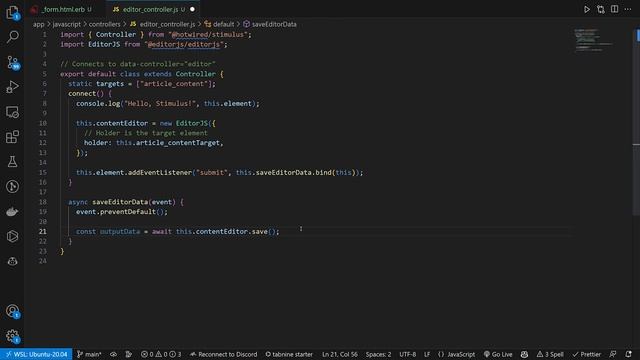Click the feedback icon in status bar
Viewport: 640px width, 360px height.
click(613, 354)
